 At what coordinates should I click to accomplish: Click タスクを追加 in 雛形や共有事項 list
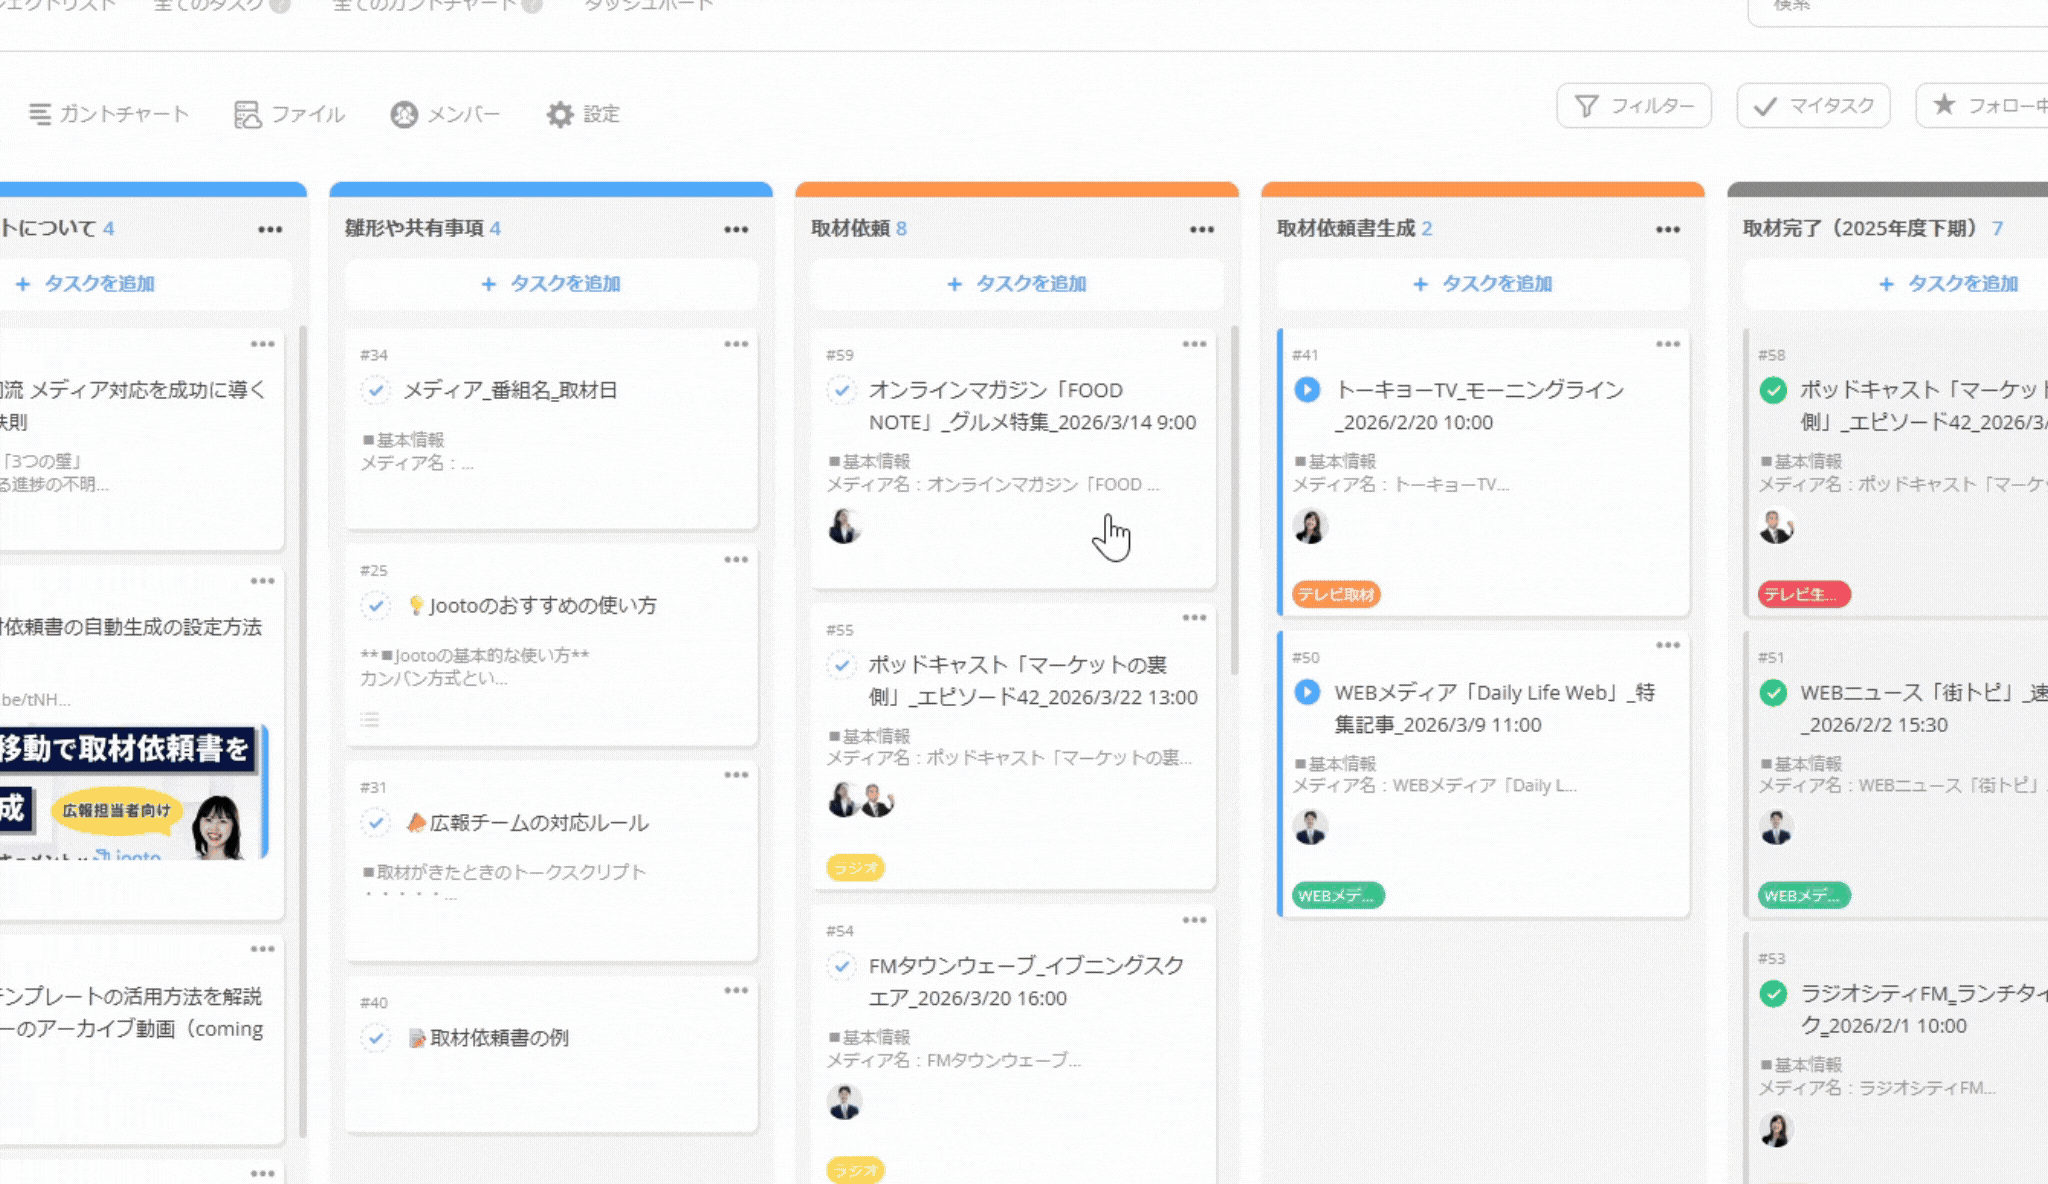[x=551, y=284]
